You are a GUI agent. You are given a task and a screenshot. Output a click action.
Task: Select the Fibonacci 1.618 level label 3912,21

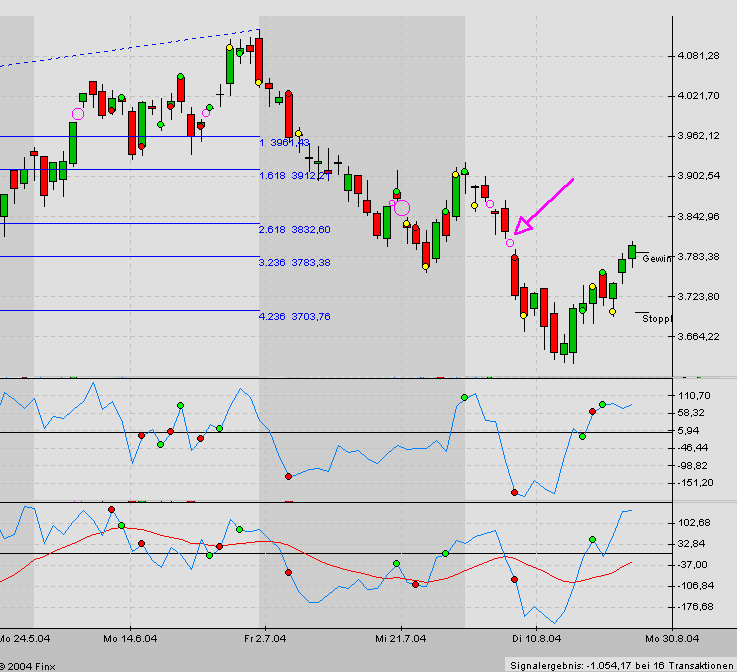pyautogui.click(x=294, y=175)
